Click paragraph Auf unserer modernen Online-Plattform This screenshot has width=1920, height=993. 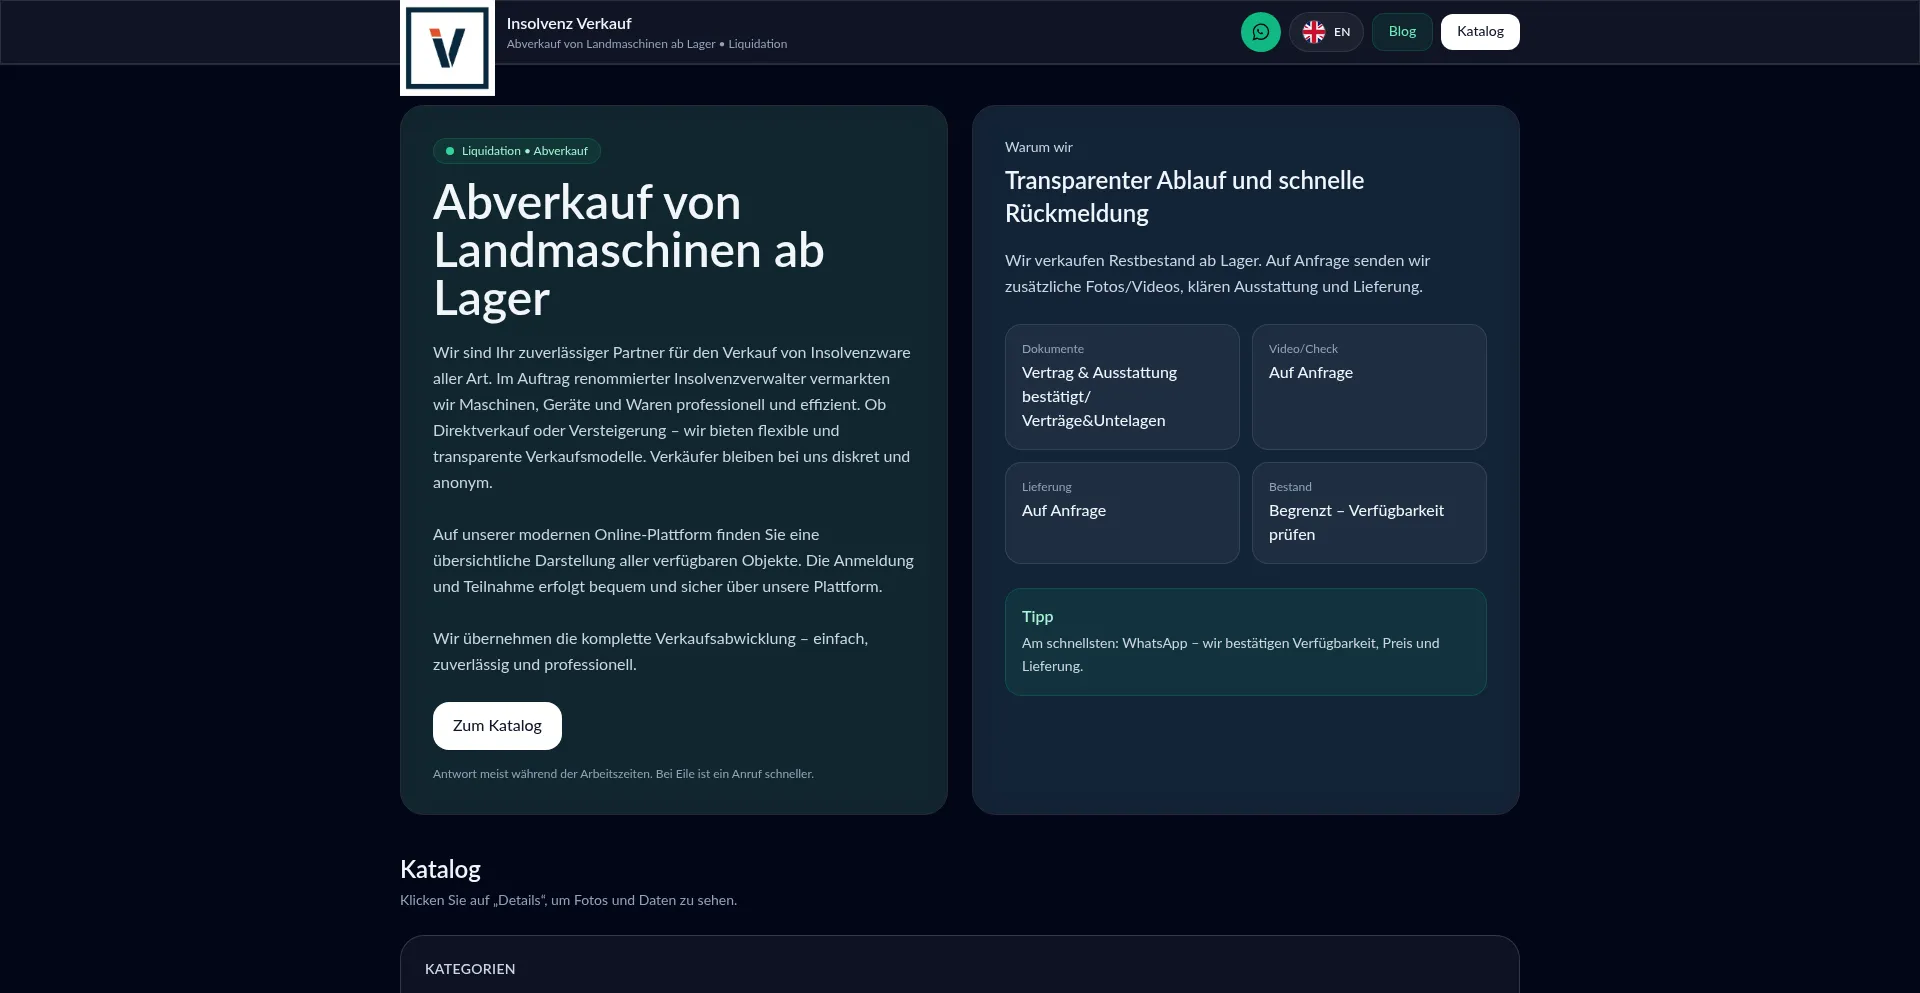tap(673, 560)
